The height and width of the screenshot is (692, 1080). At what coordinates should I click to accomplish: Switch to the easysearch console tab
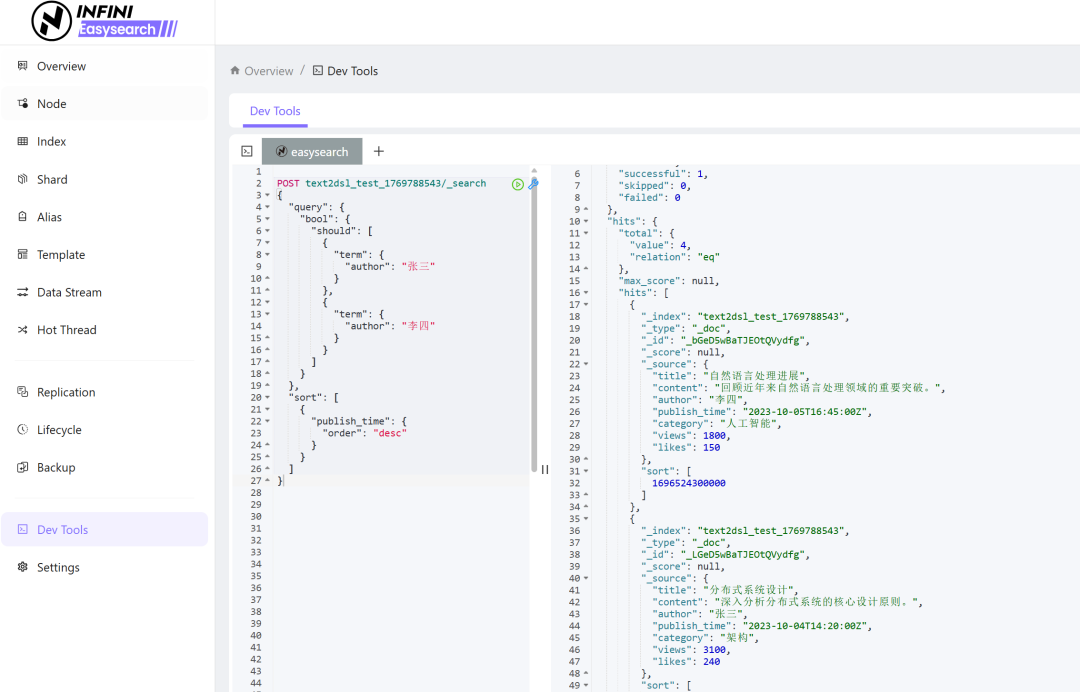tap(312, 152)
